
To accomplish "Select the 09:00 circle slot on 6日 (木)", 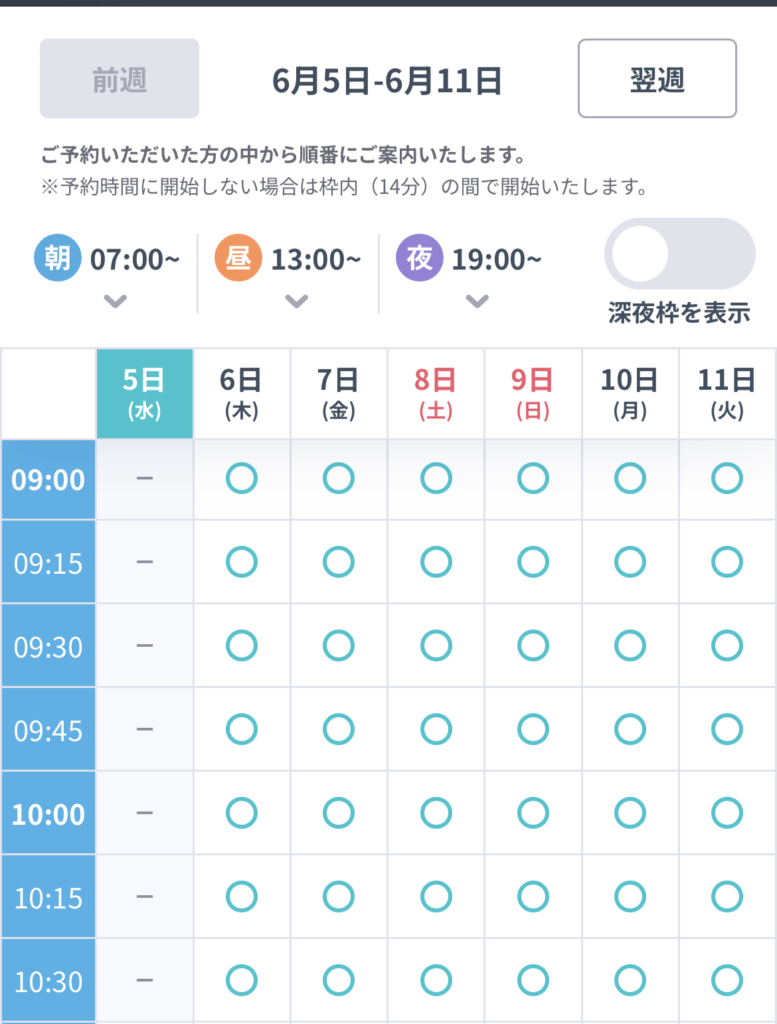I will tap(241, 479).
